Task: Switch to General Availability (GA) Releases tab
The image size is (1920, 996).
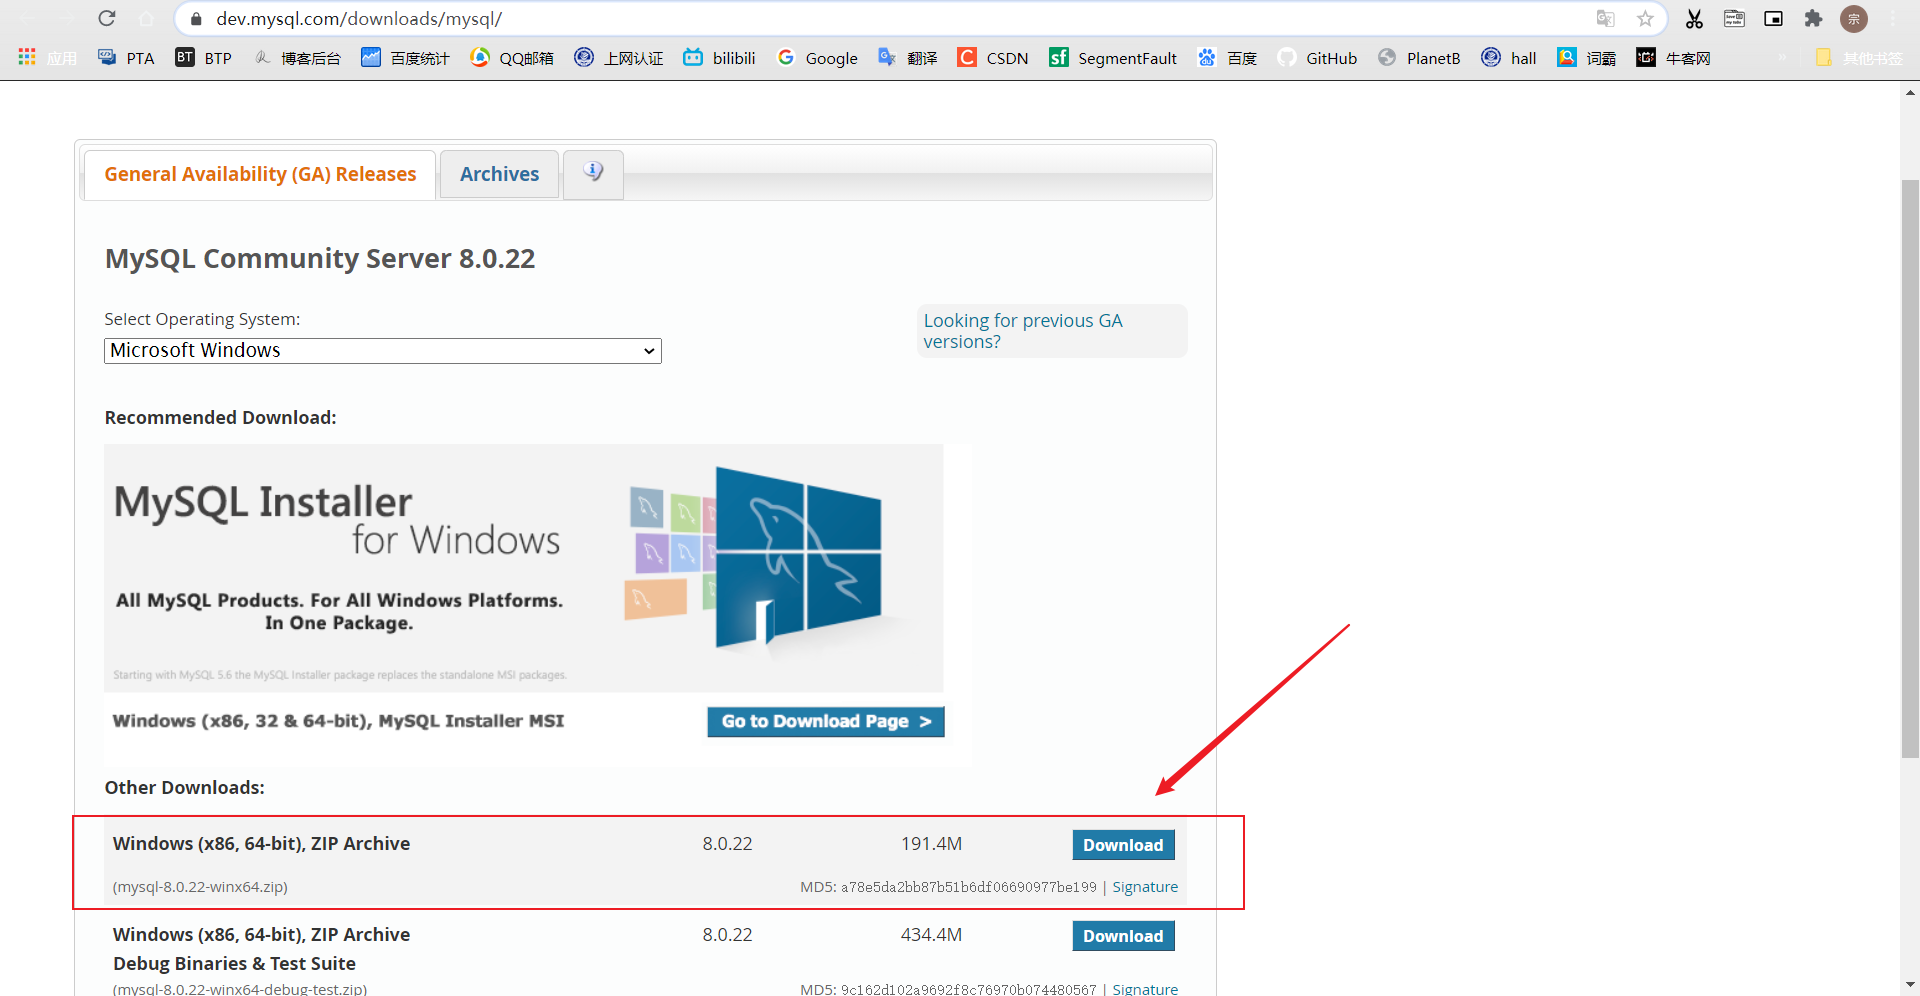Action: coord(260,175)
